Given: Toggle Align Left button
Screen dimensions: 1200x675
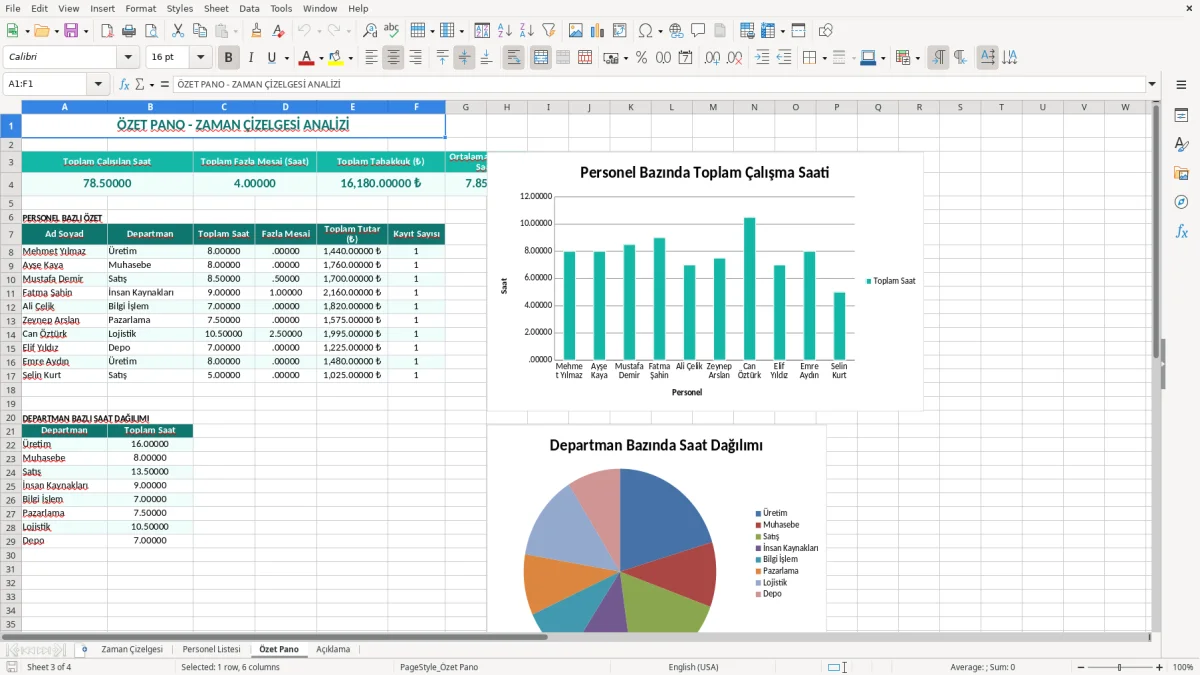Looking at the screenshot, I should (371, 58).
